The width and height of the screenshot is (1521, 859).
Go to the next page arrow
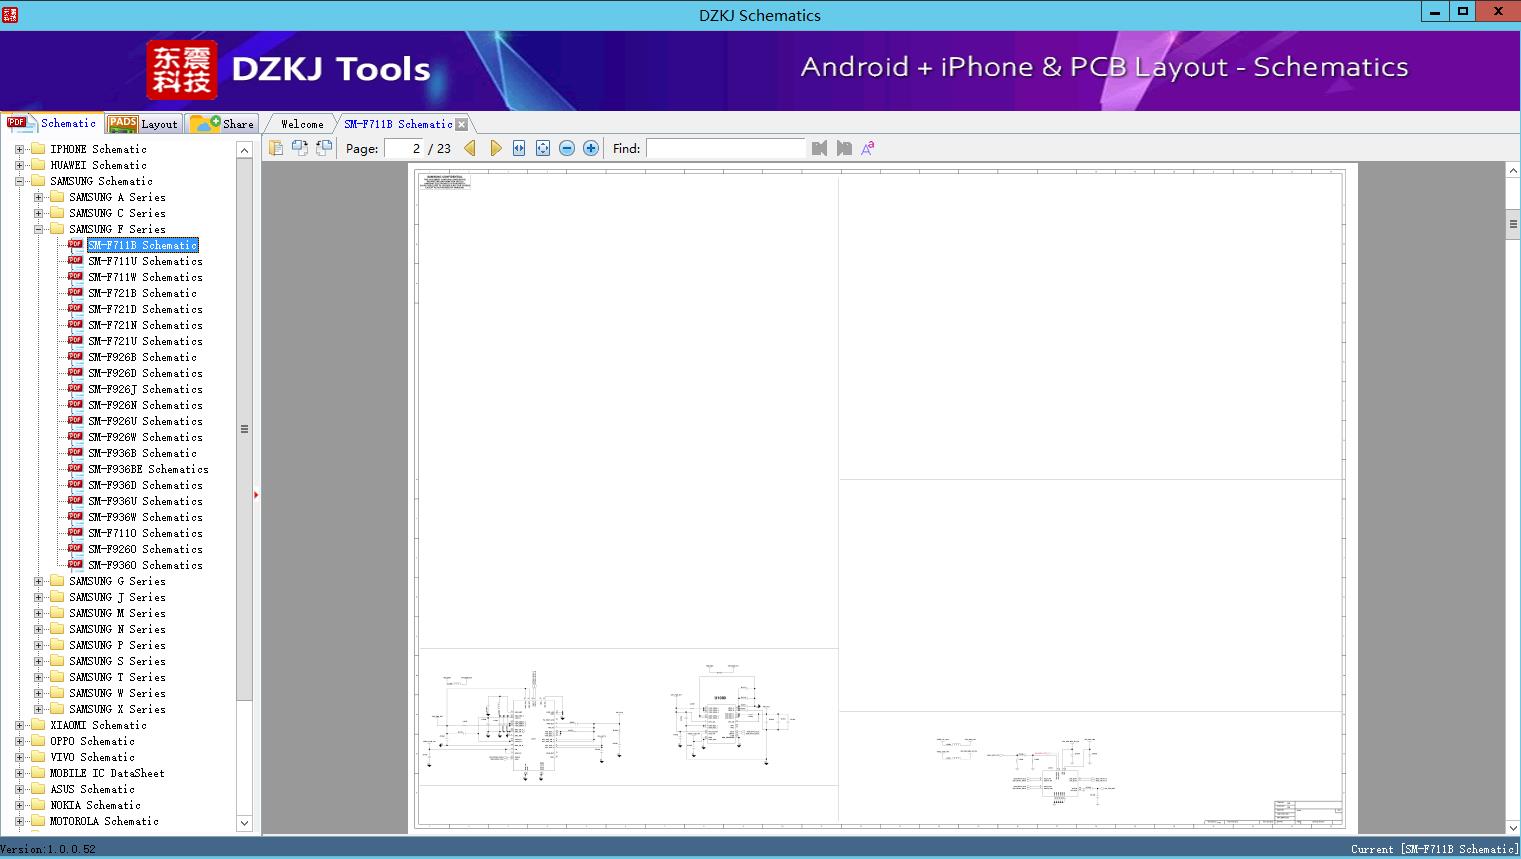[x=495, y=148]
